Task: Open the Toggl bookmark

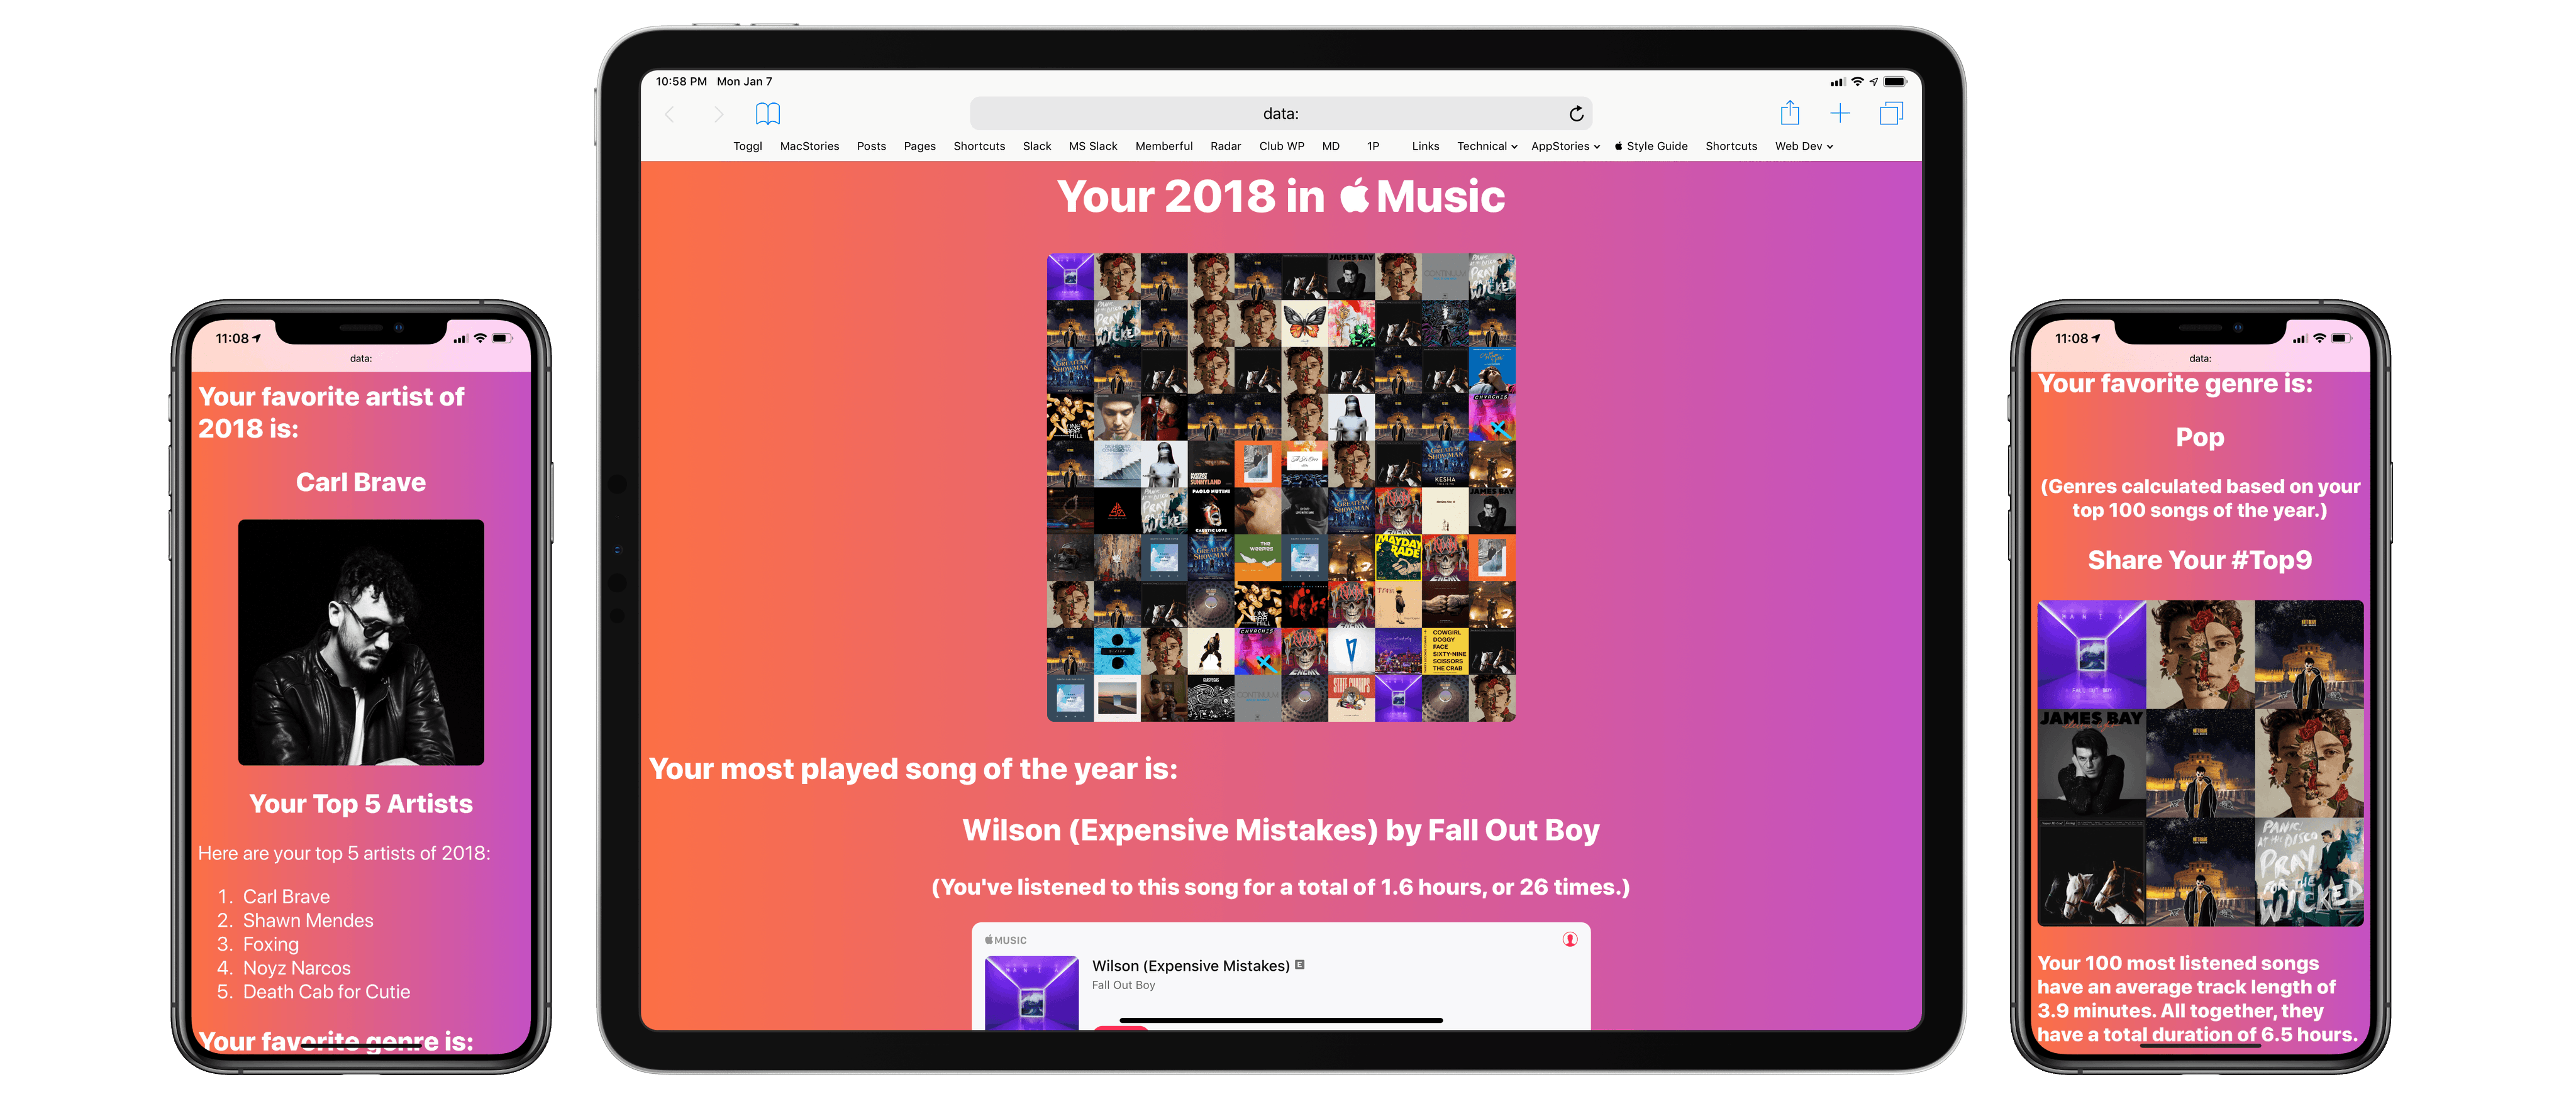Action: click(747, 146)
